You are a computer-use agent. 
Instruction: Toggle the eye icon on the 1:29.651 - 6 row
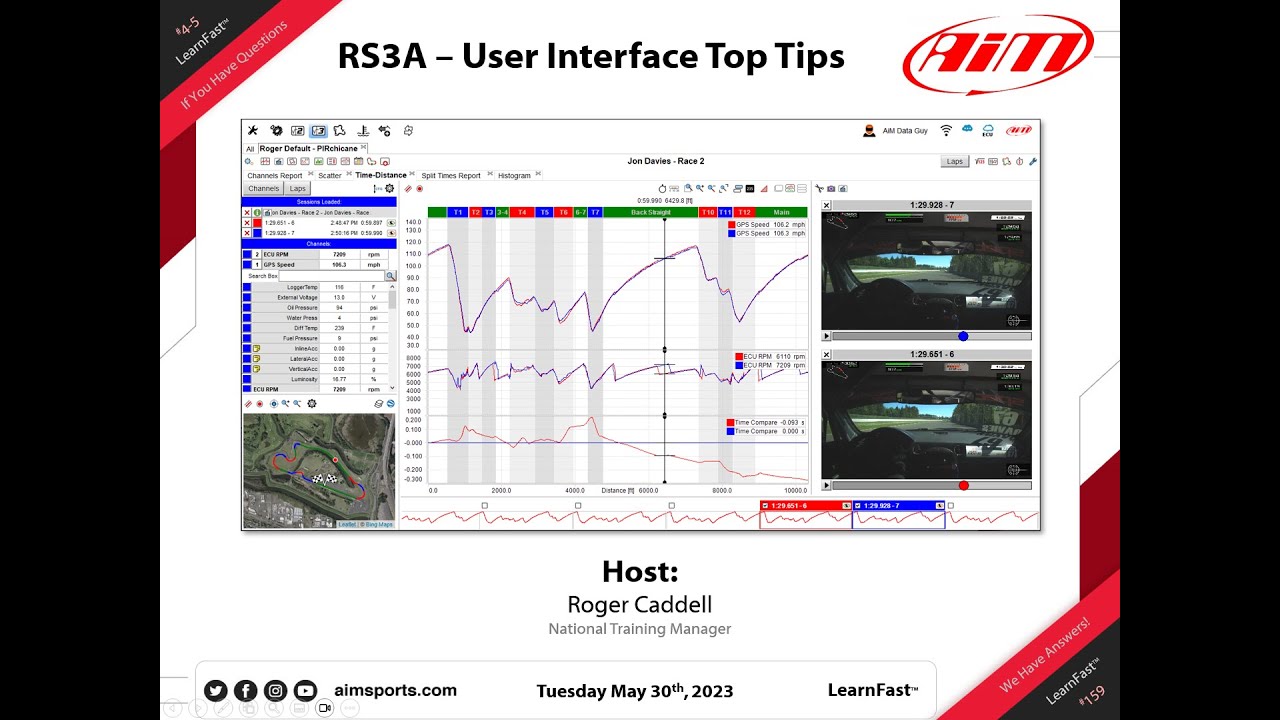(x=391, y=222)
